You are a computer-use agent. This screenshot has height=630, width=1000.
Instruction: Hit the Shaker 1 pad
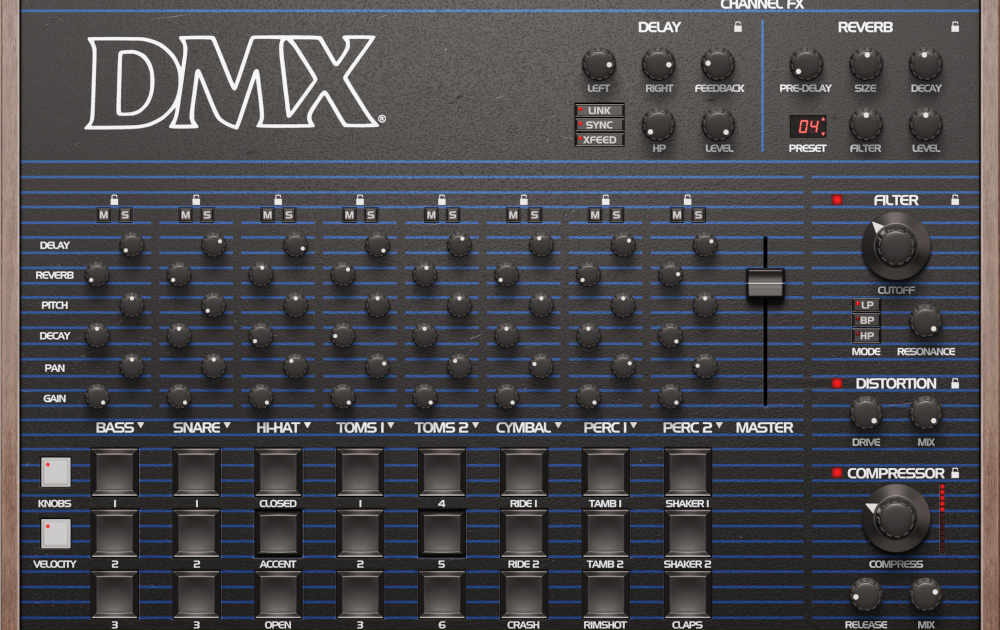pos(688,472)
